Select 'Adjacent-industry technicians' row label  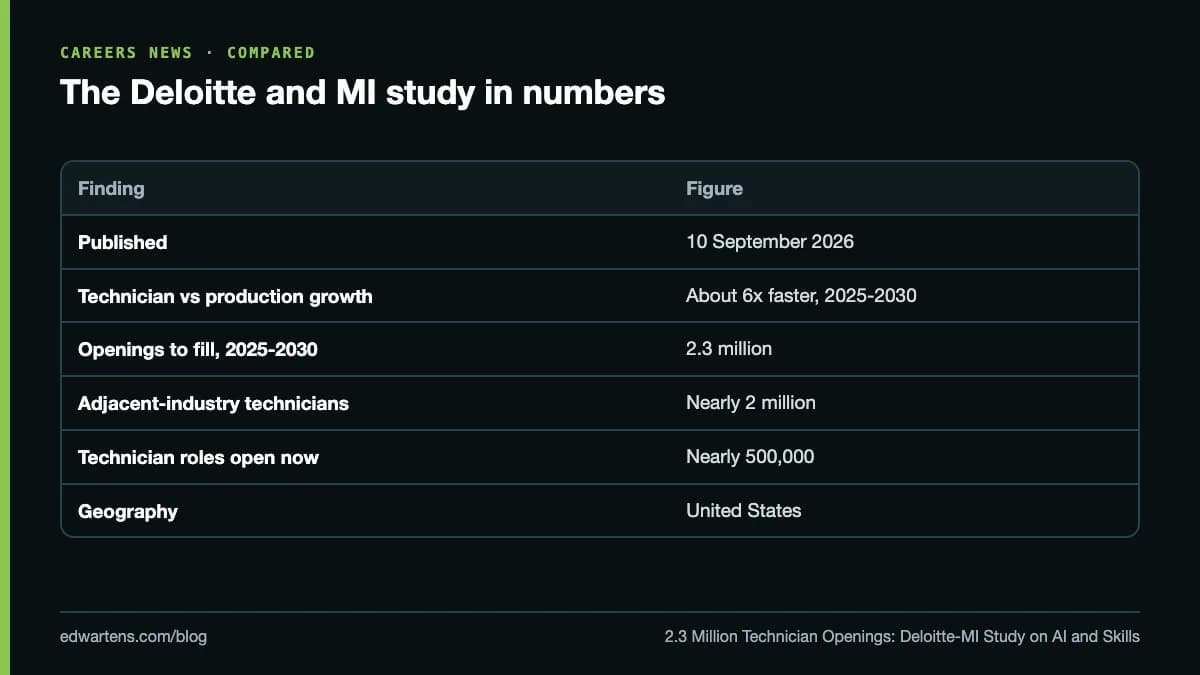pyautogui.click(x=213, y=403)
